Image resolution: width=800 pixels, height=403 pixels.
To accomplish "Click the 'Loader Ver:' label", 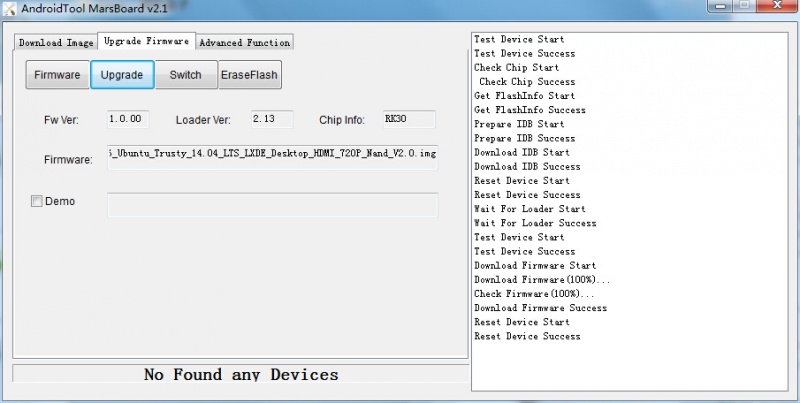I will point(203,120).
